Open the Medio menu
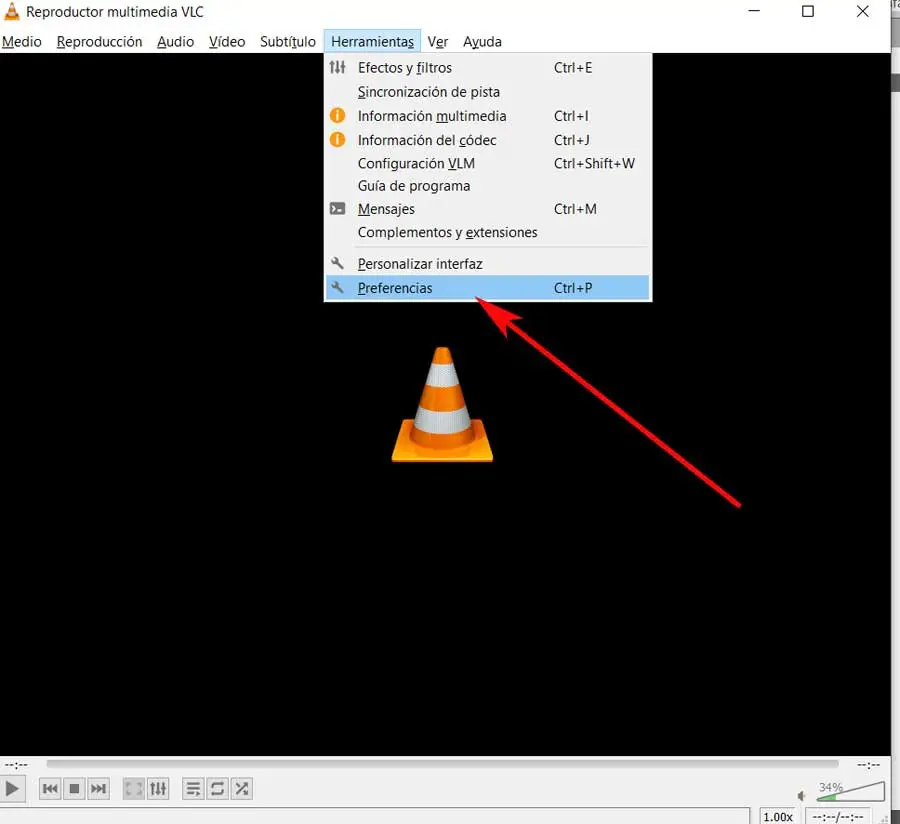Screen dimensions: 900x824 22,41
